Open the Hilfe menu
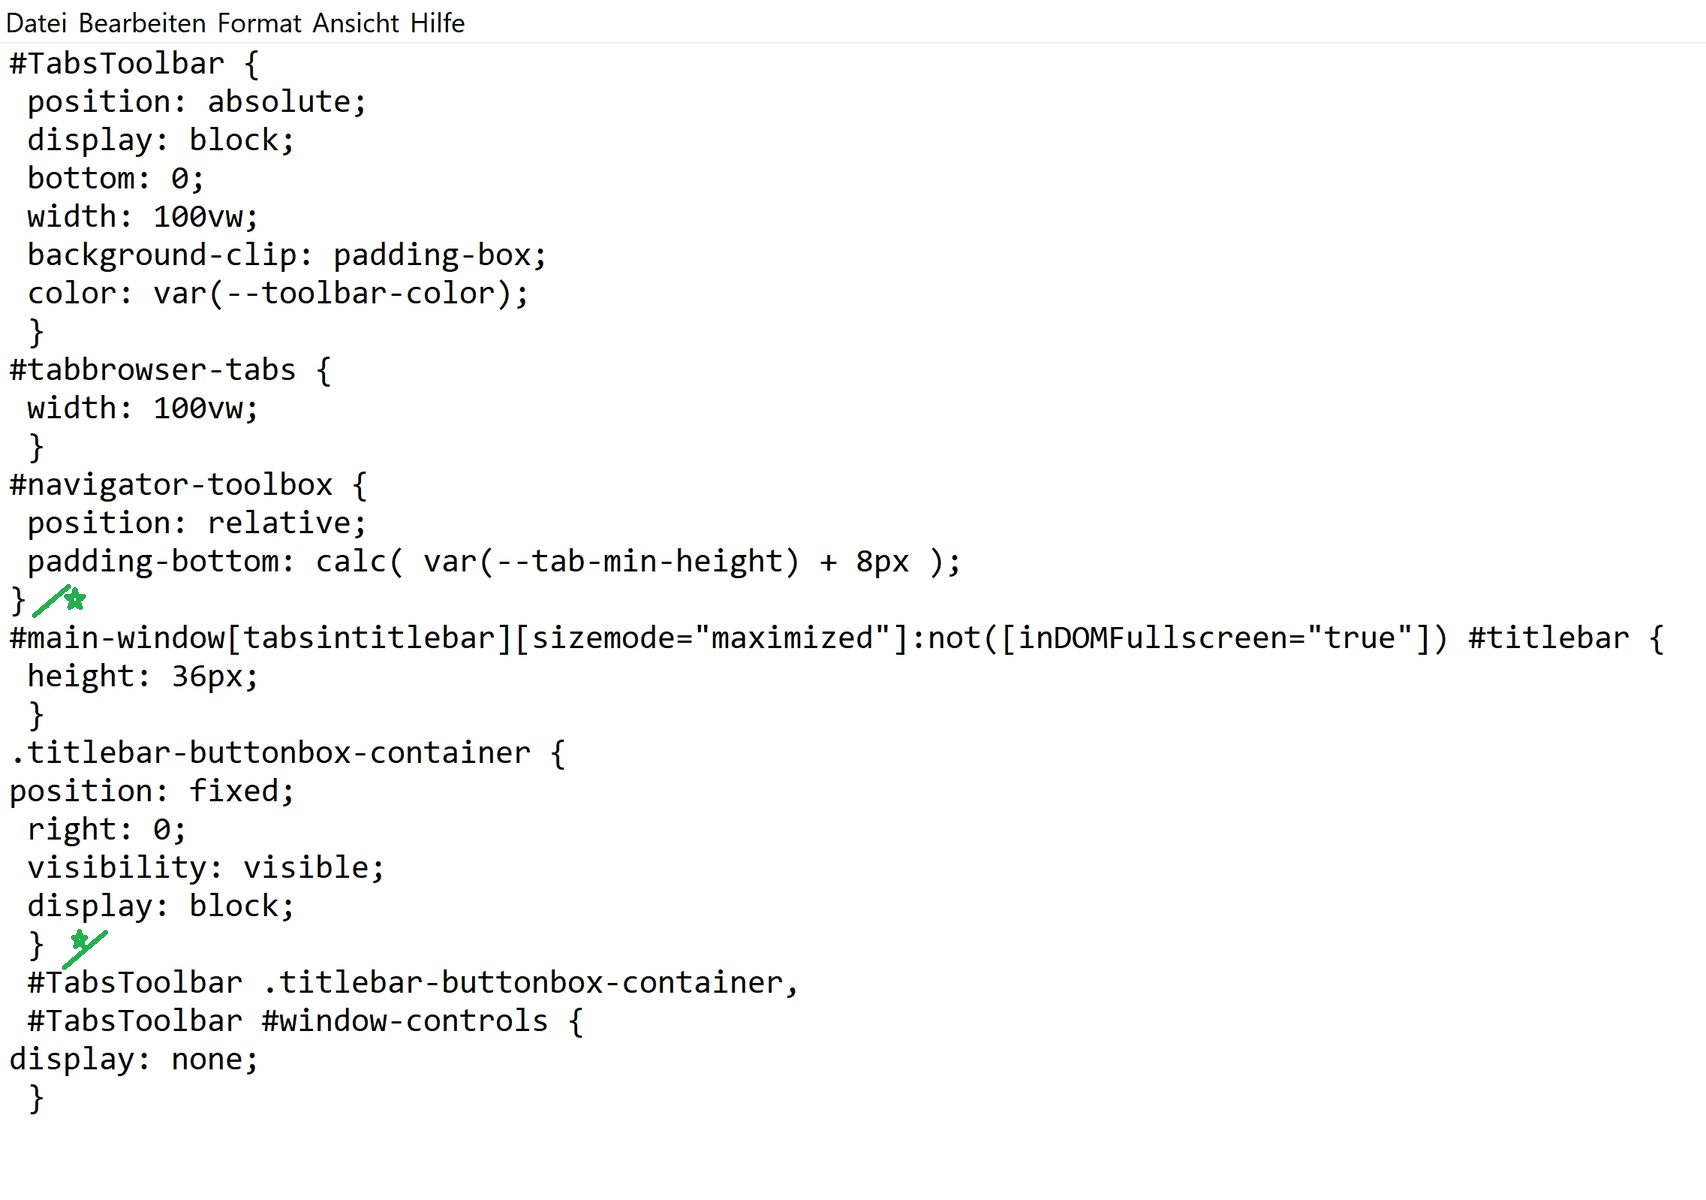1706x1200 pixels. [437, 23]
